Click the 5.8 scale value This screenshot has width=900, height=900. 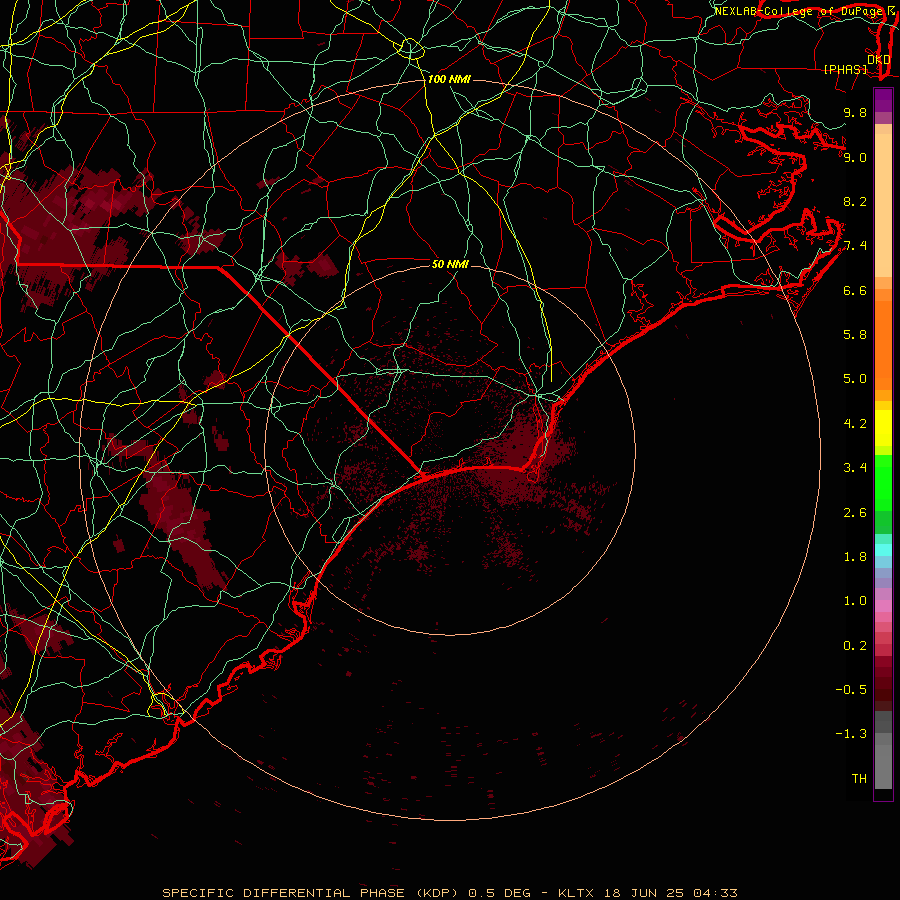pos(855,335)
